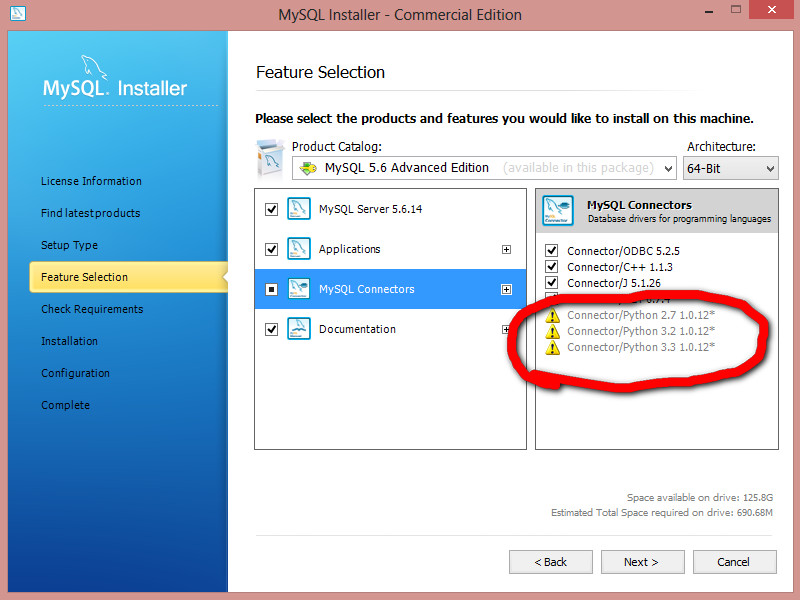Click the MySQL Connectors product icon in list

(x=298, y=289)
